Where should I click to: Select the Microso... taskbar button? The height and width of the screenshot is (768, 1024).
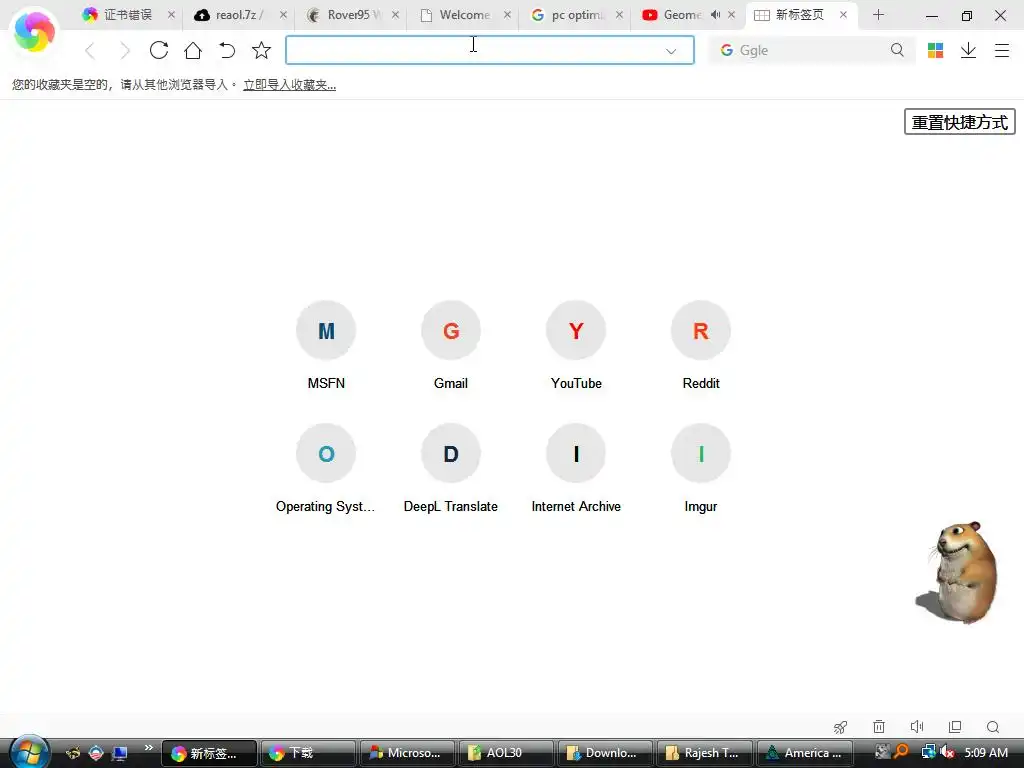(x=408, y=753)
